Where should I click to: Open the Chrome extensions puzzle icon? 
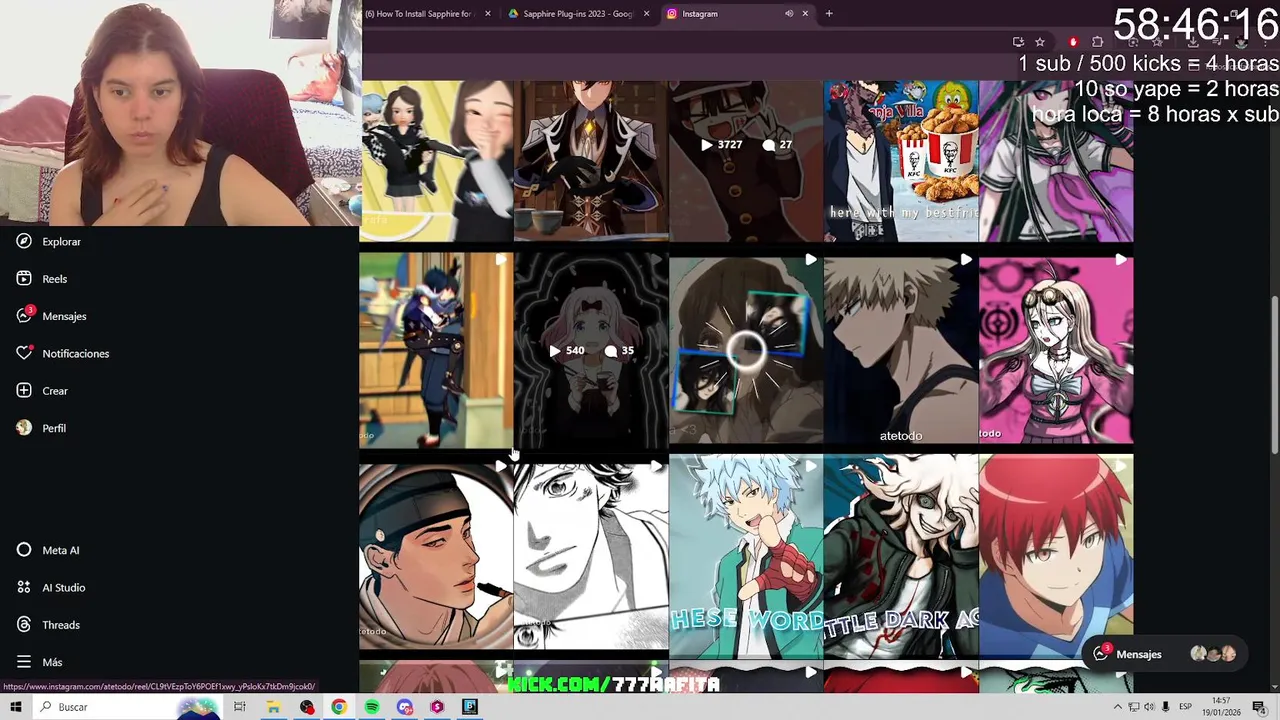point(1097,42)
